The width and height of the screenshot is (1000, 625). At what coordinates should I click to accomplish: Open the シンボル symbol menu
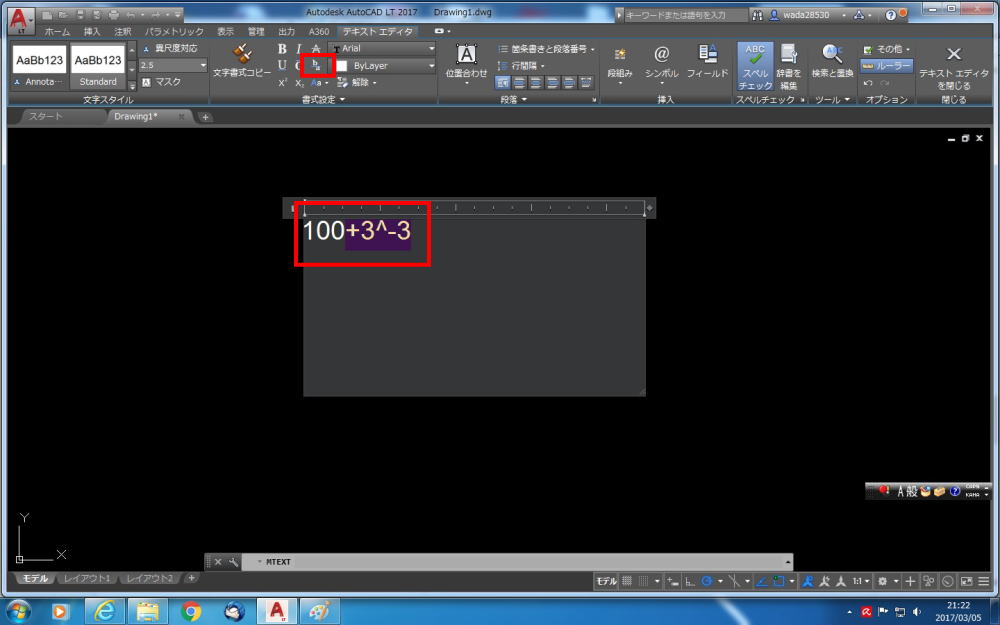661,64
